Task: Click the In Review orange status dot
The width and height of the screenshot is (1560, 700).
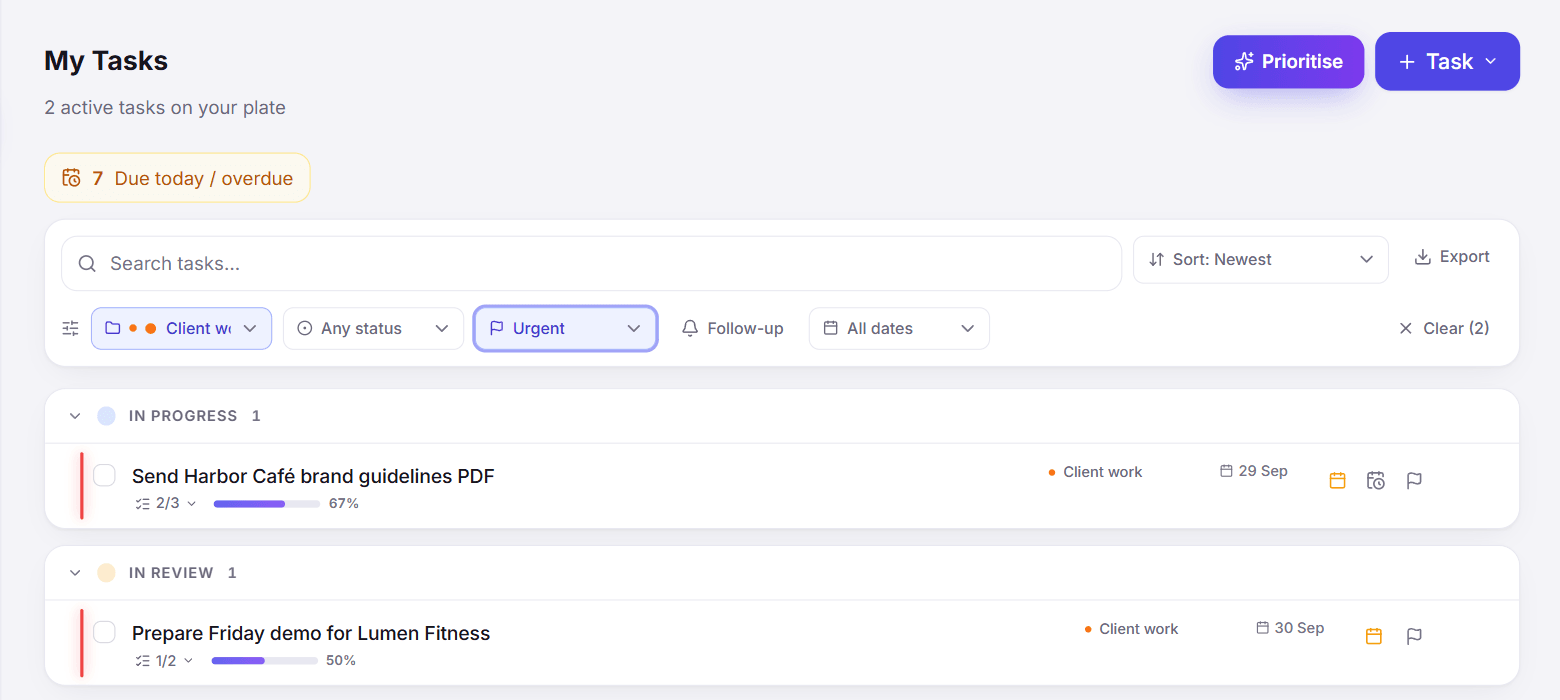Action: tap(106, 573)
